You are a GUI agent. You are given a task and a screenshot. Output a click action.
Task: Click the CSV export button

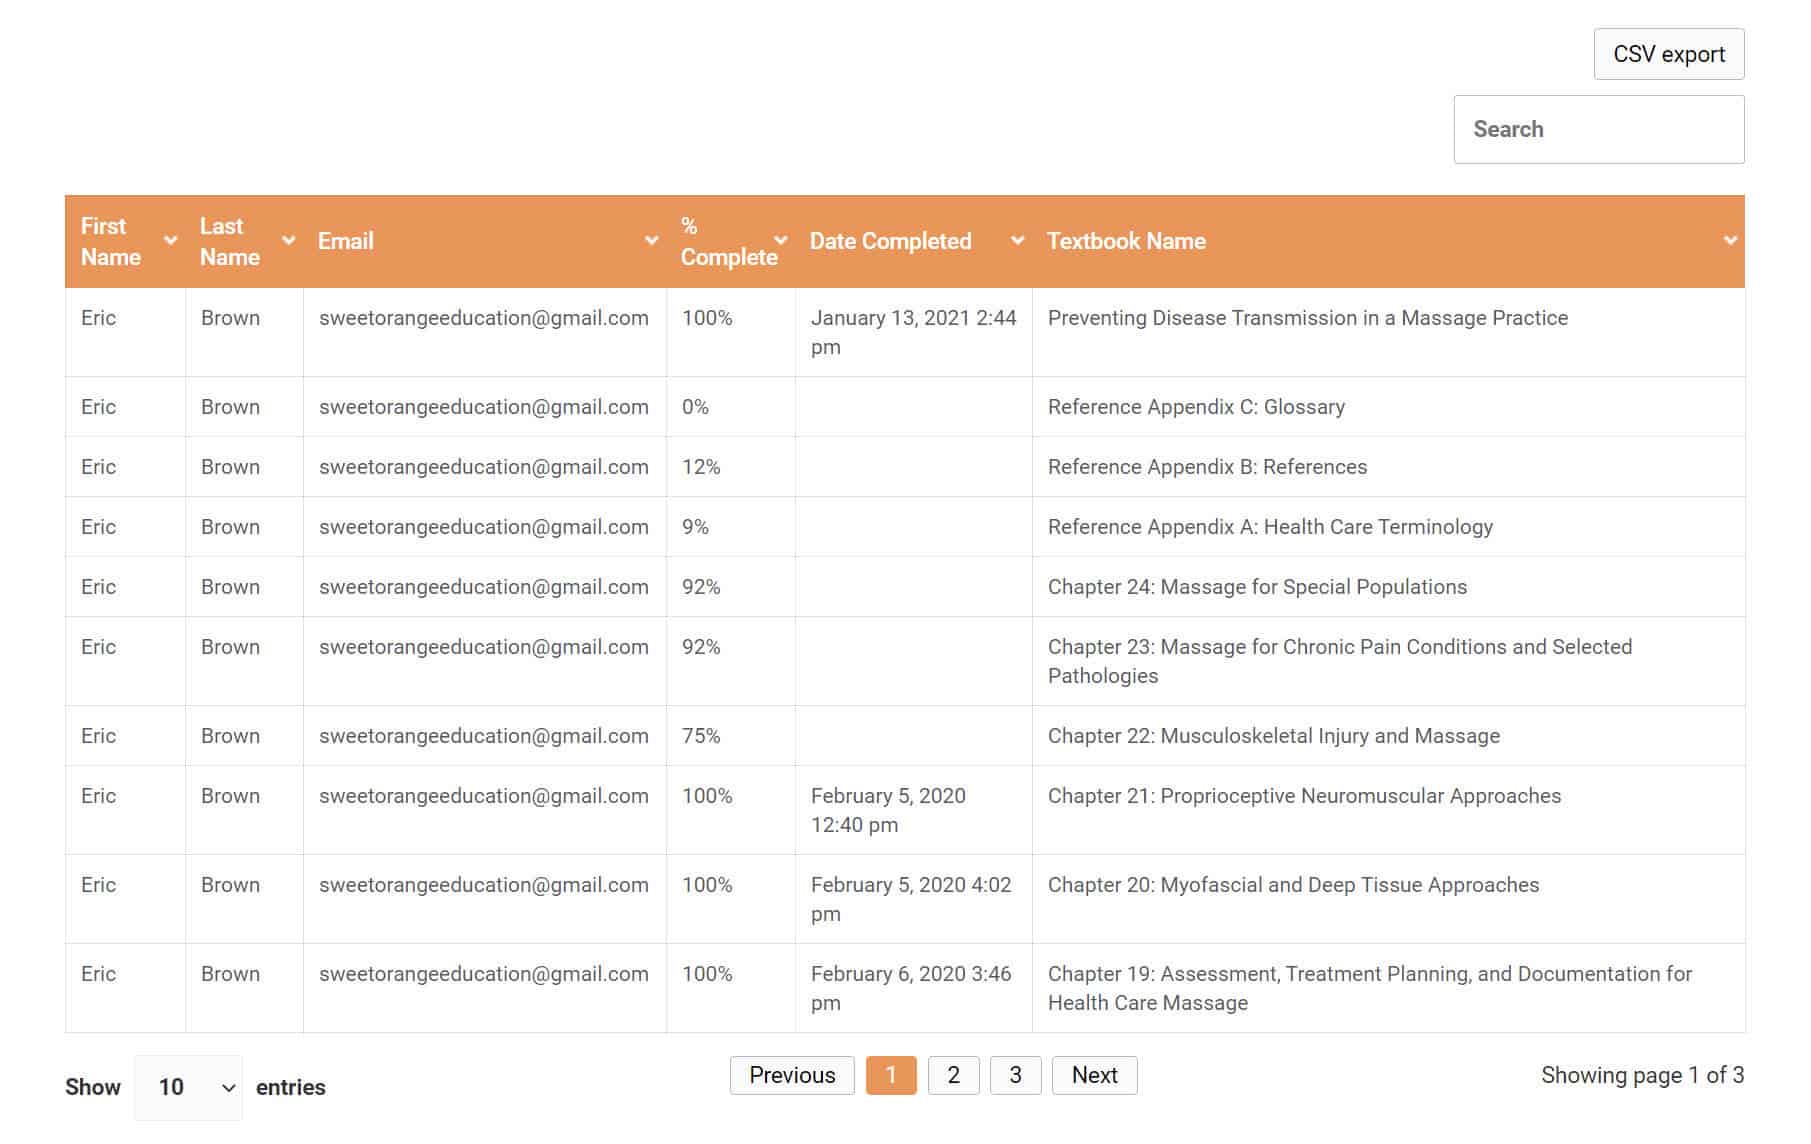tap(1668, 54)
